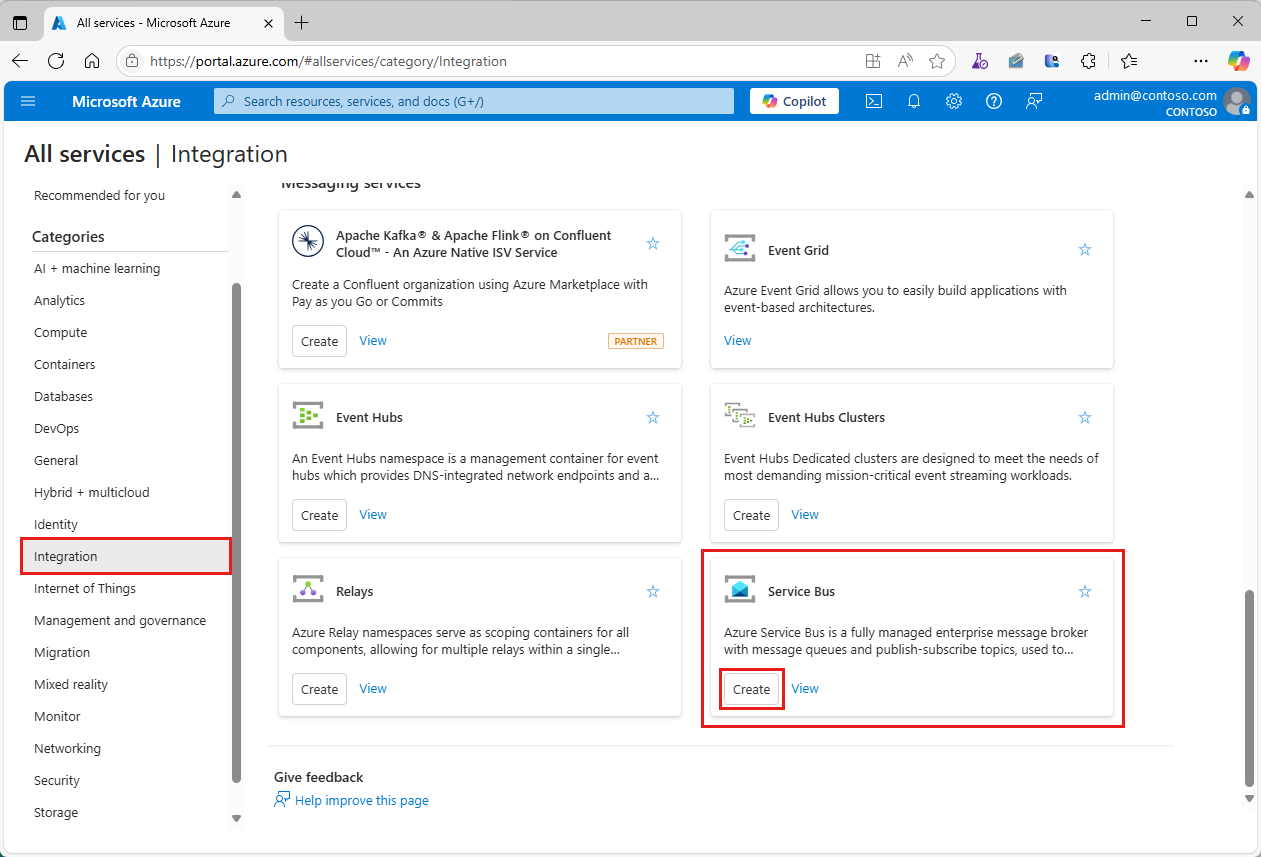Open the Azure portal hamburger menu
The image size is (1261, 857).
point(28,101)
